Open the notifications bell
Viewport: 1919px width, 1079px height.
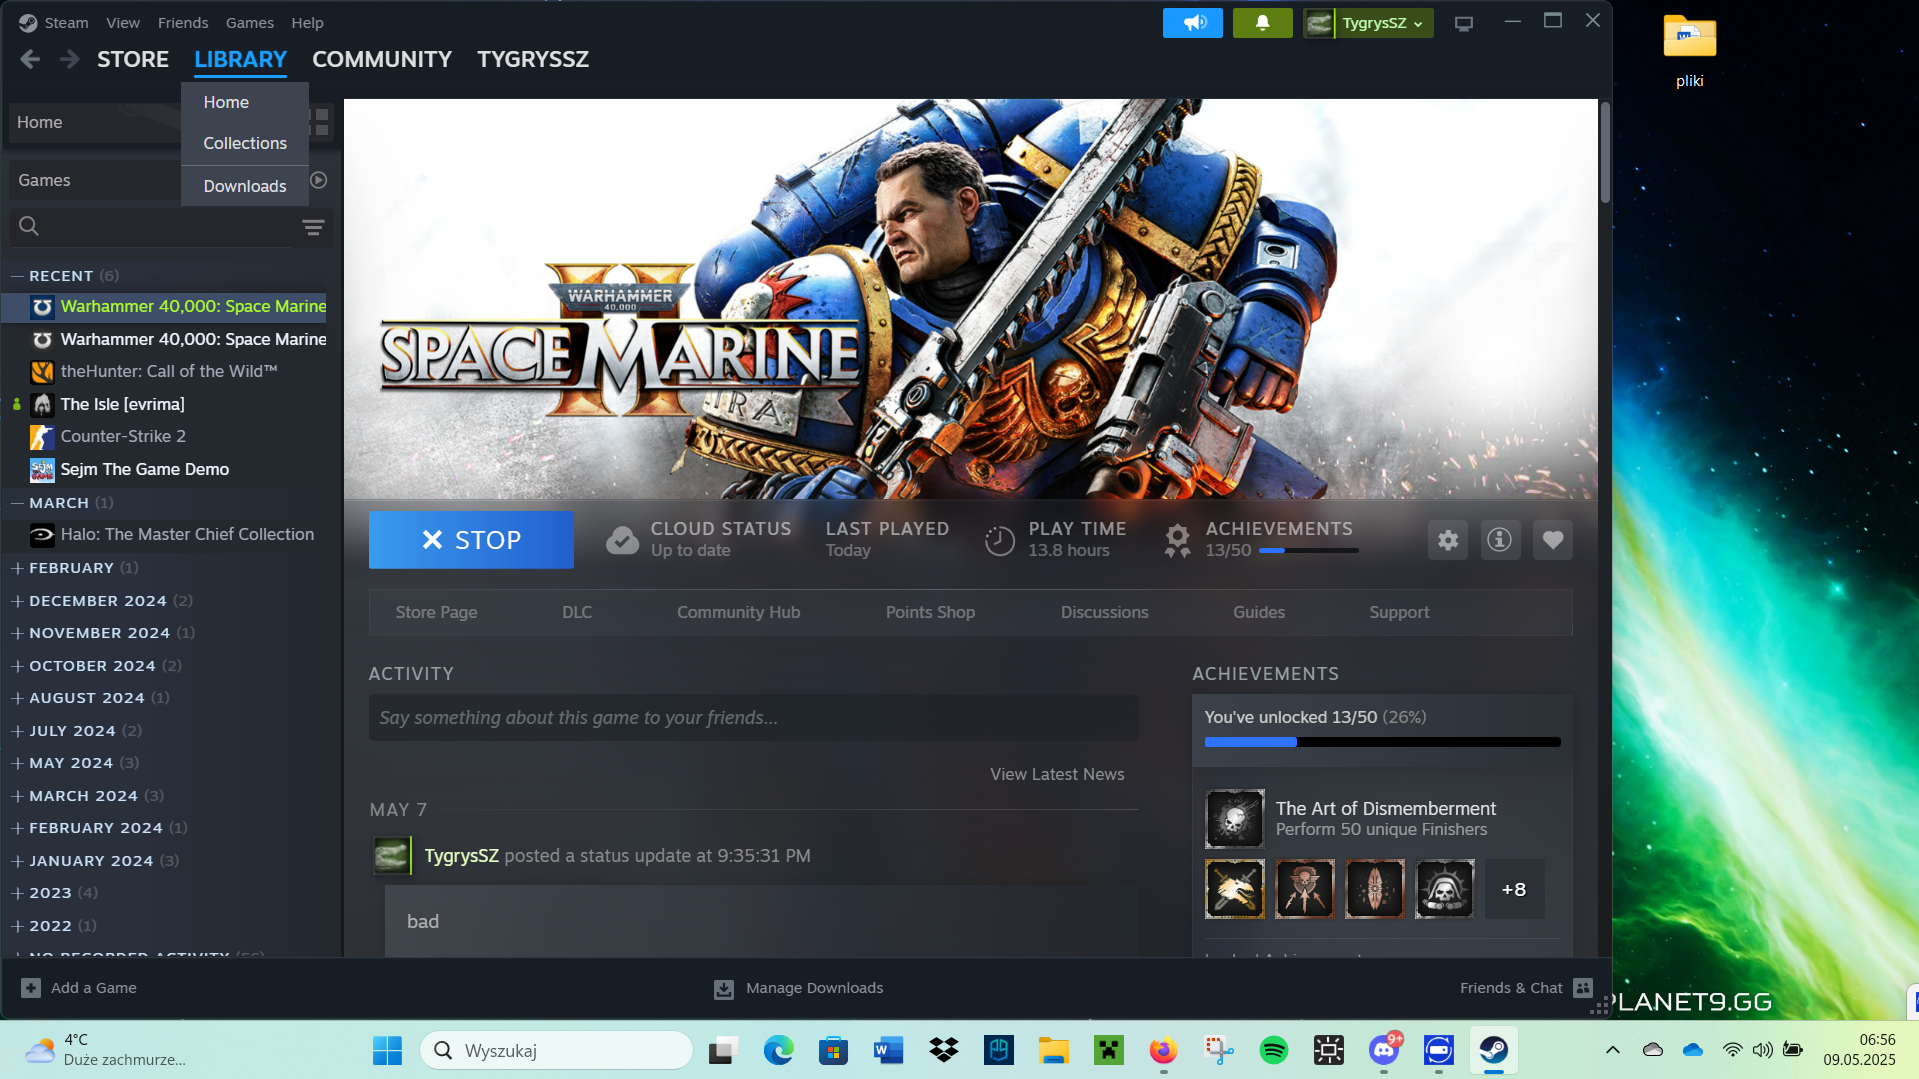pos(1262,23)
